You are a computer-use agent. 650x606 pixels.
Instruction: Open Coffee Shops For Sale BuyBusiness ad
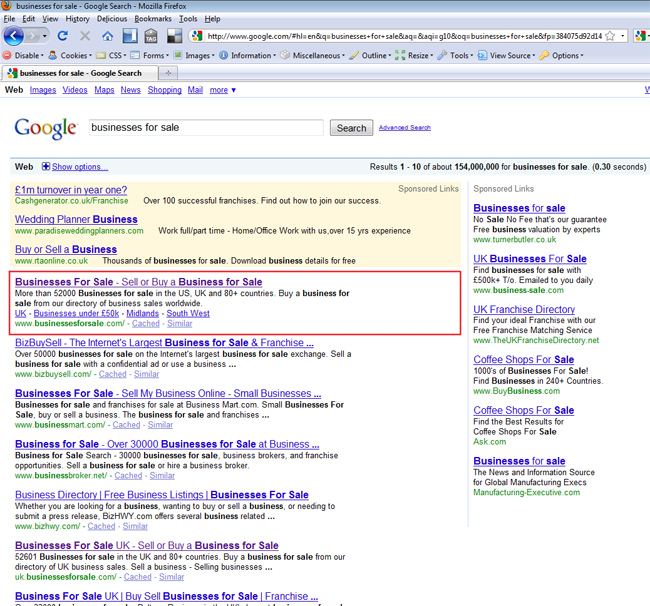524,359
